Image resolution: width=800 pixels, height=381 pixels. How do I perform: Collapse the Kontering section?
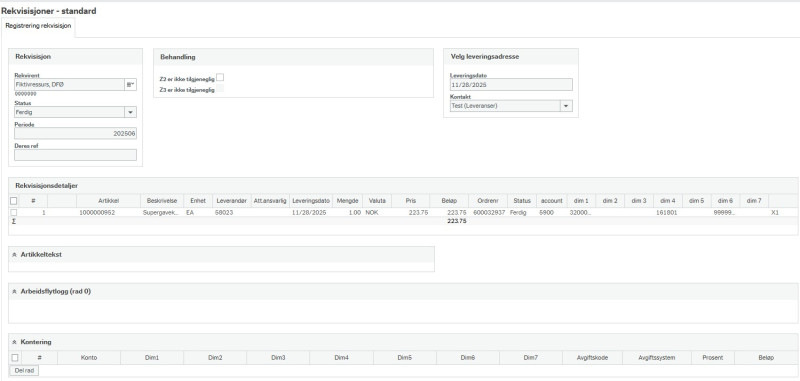(14, 342)
